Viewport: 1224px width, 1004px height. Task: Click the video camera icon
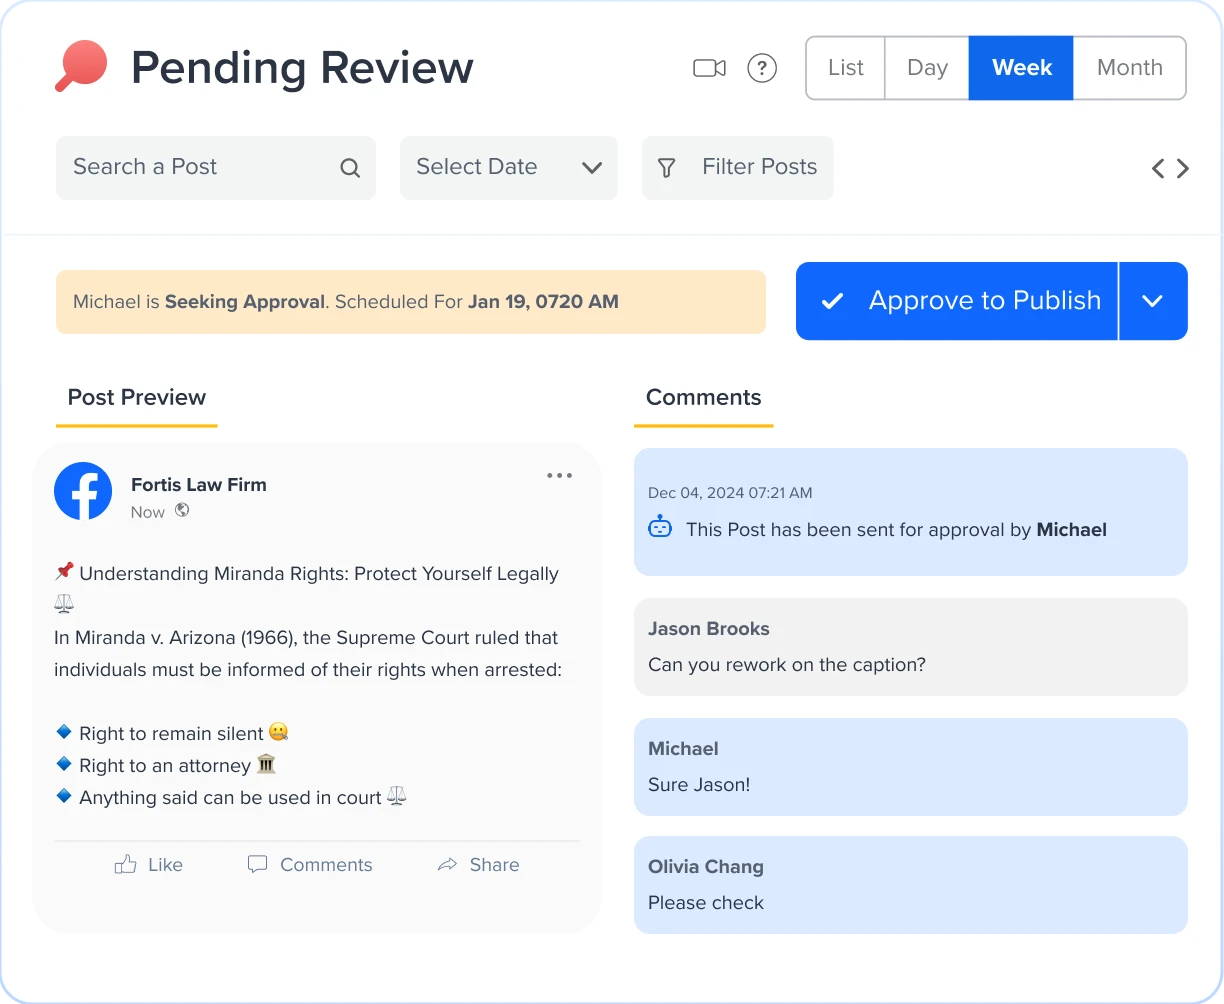709,68
